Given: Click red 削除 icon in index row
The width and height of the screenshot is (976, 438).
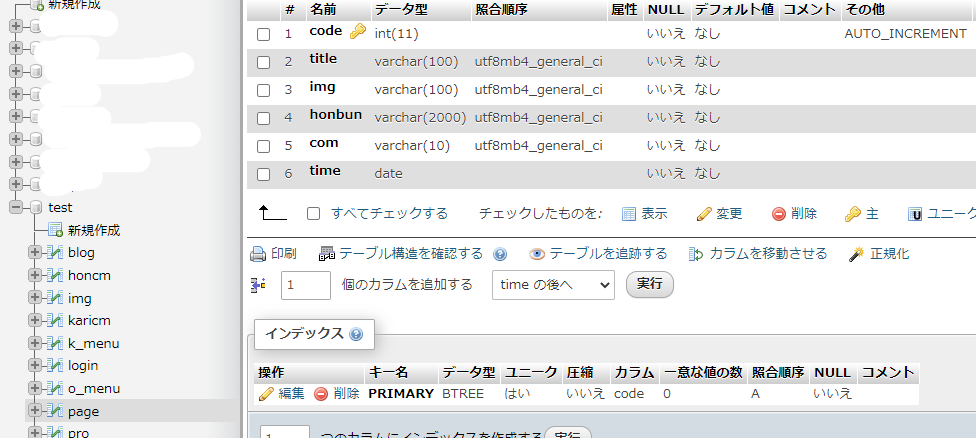Looking at the screenshot, I should point(321,394).
